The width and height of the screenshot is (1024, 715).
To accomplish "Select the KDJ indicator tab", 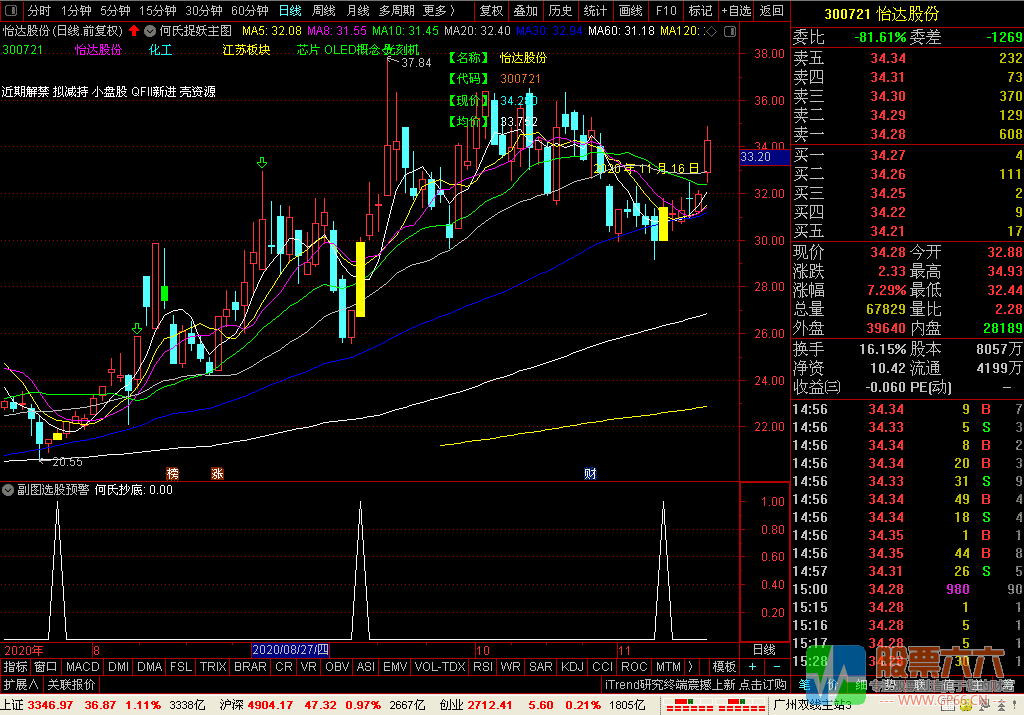I will coord(572,666).
